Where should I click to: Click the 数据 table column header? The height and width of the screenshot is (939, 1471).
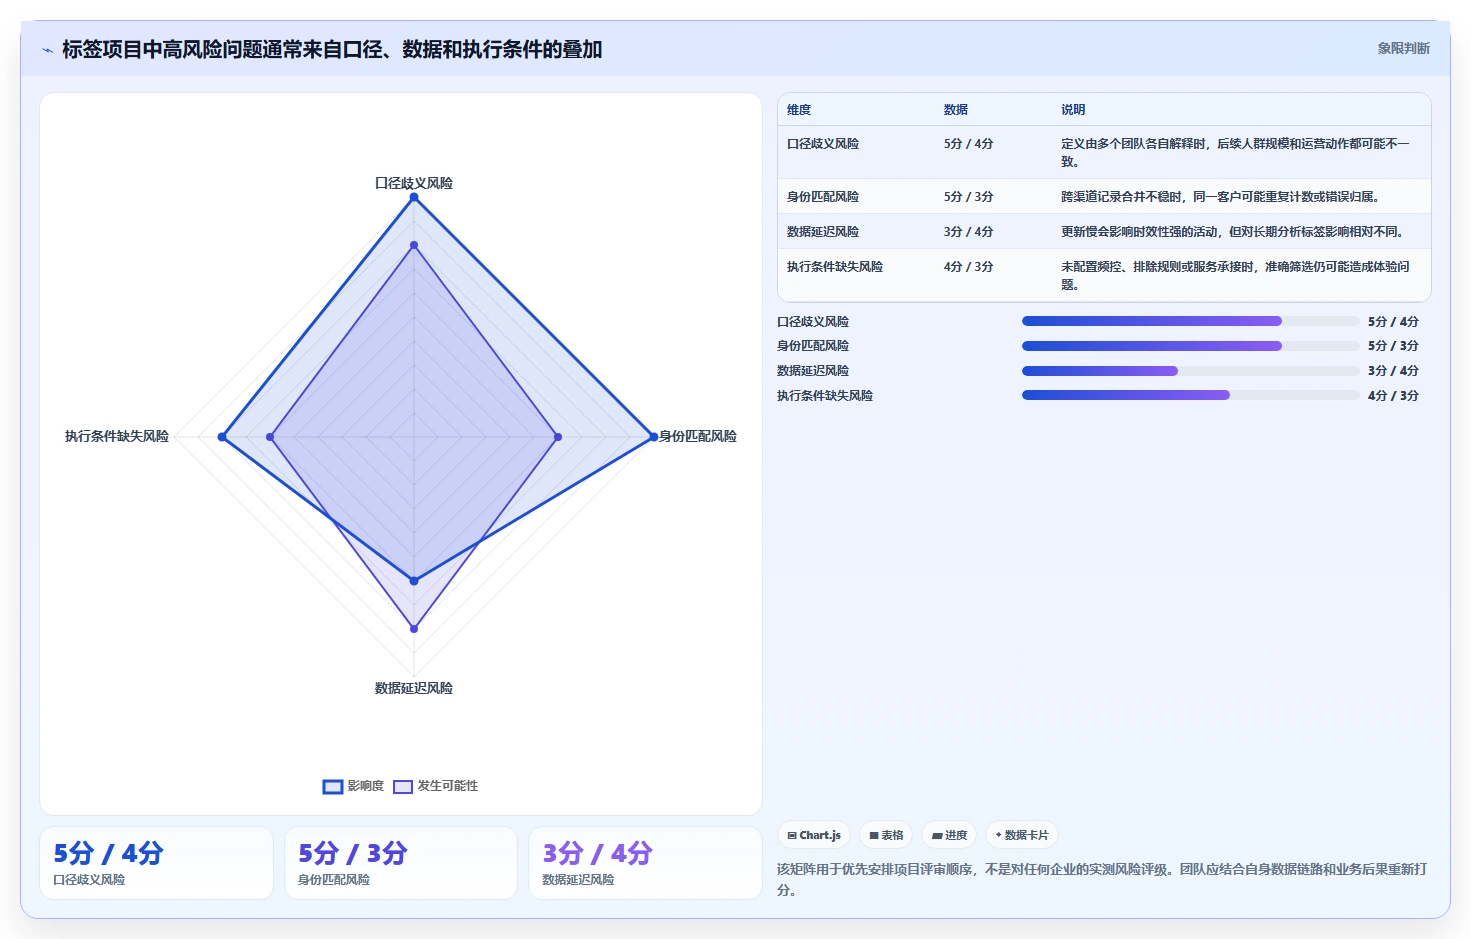[956, 110]
